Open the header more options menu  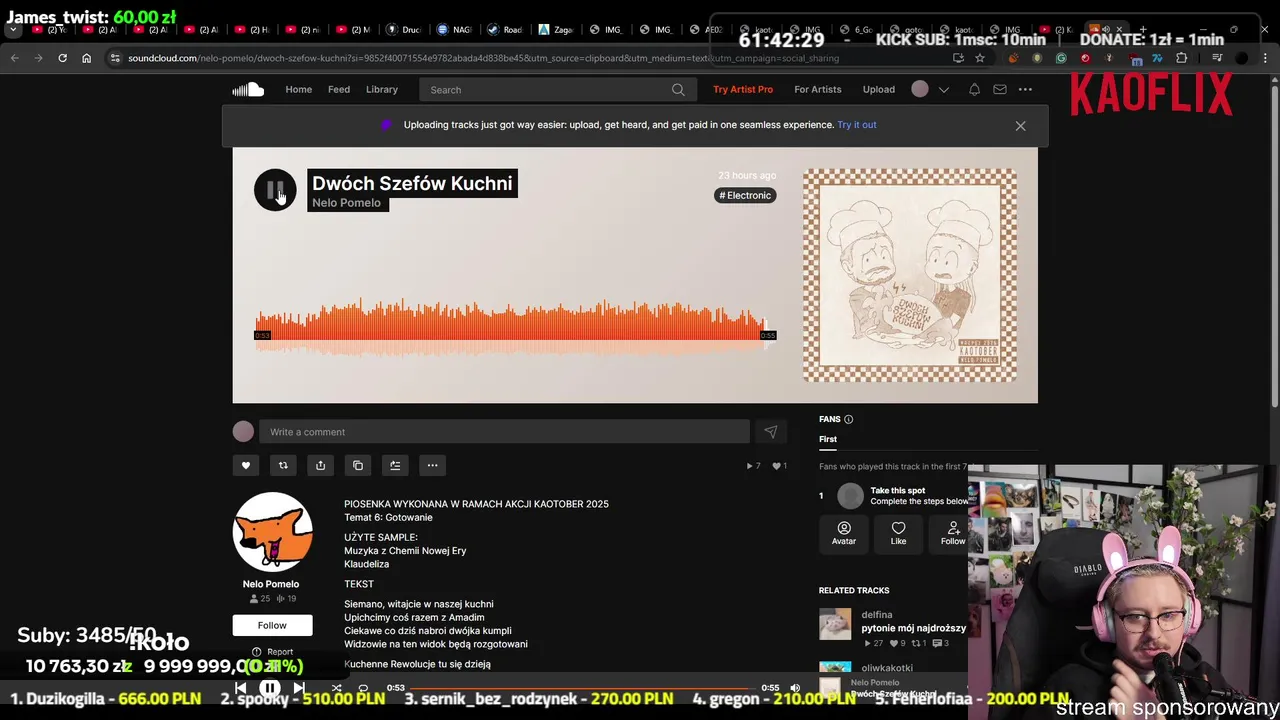point(1025,90)
